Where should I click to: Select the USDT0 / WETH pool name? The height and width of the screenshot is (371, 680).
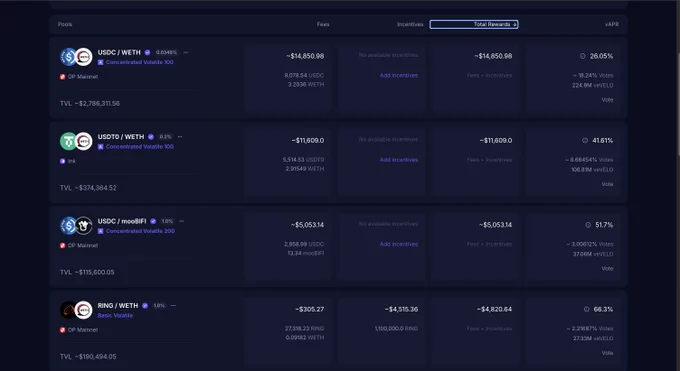(121, 137)
